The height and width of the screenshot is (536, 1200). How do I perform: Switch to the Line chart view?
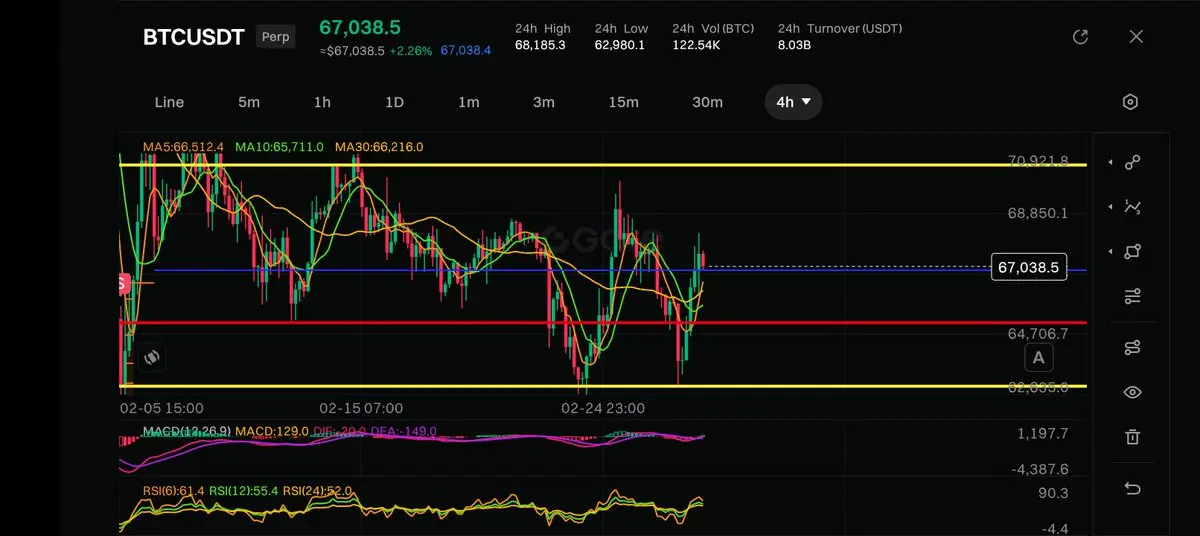[169, 102]
